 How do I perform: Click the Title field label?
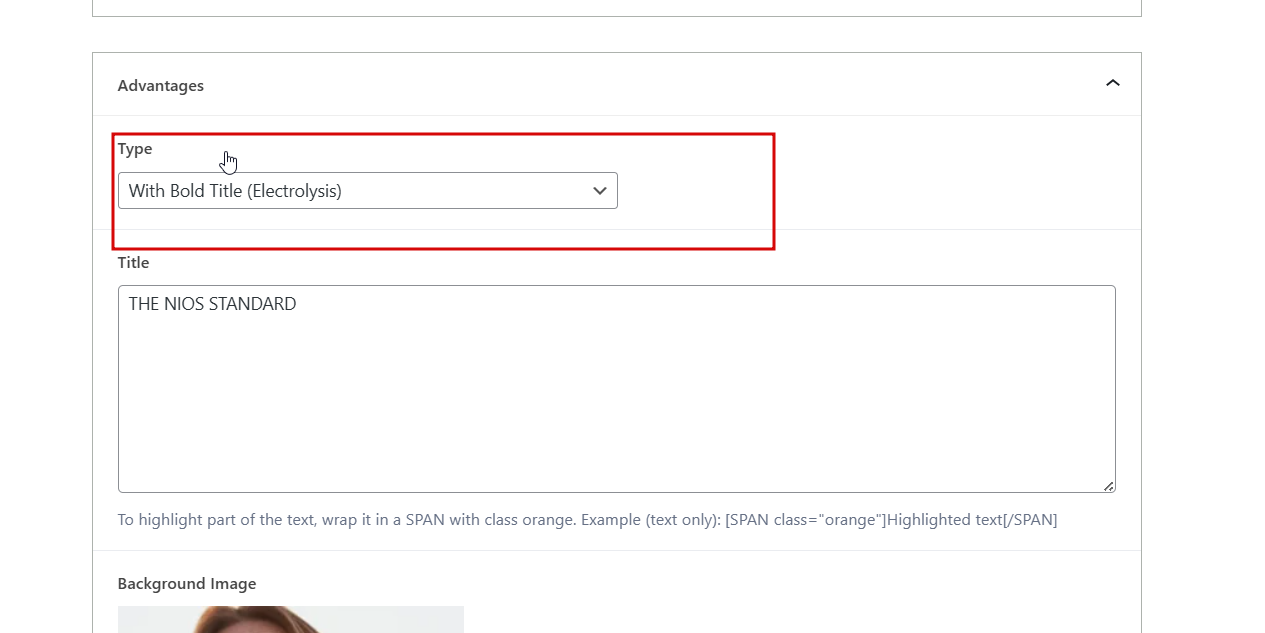click(x=133, y=263)
